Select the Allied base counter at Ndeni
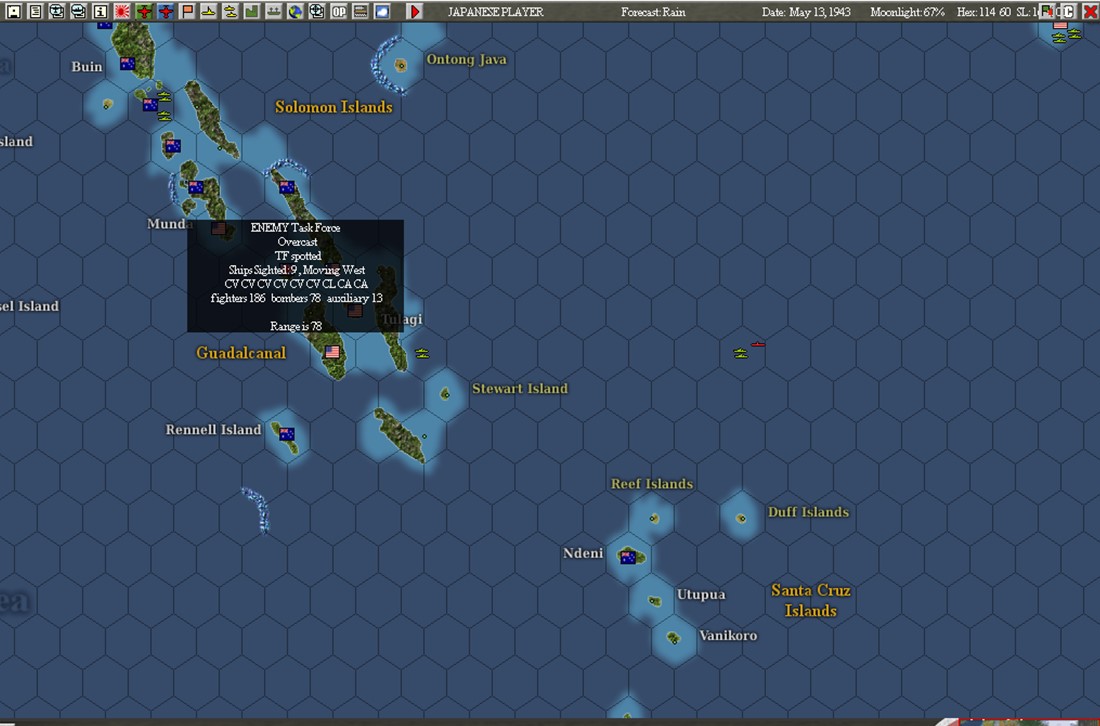 pos(628,556)
